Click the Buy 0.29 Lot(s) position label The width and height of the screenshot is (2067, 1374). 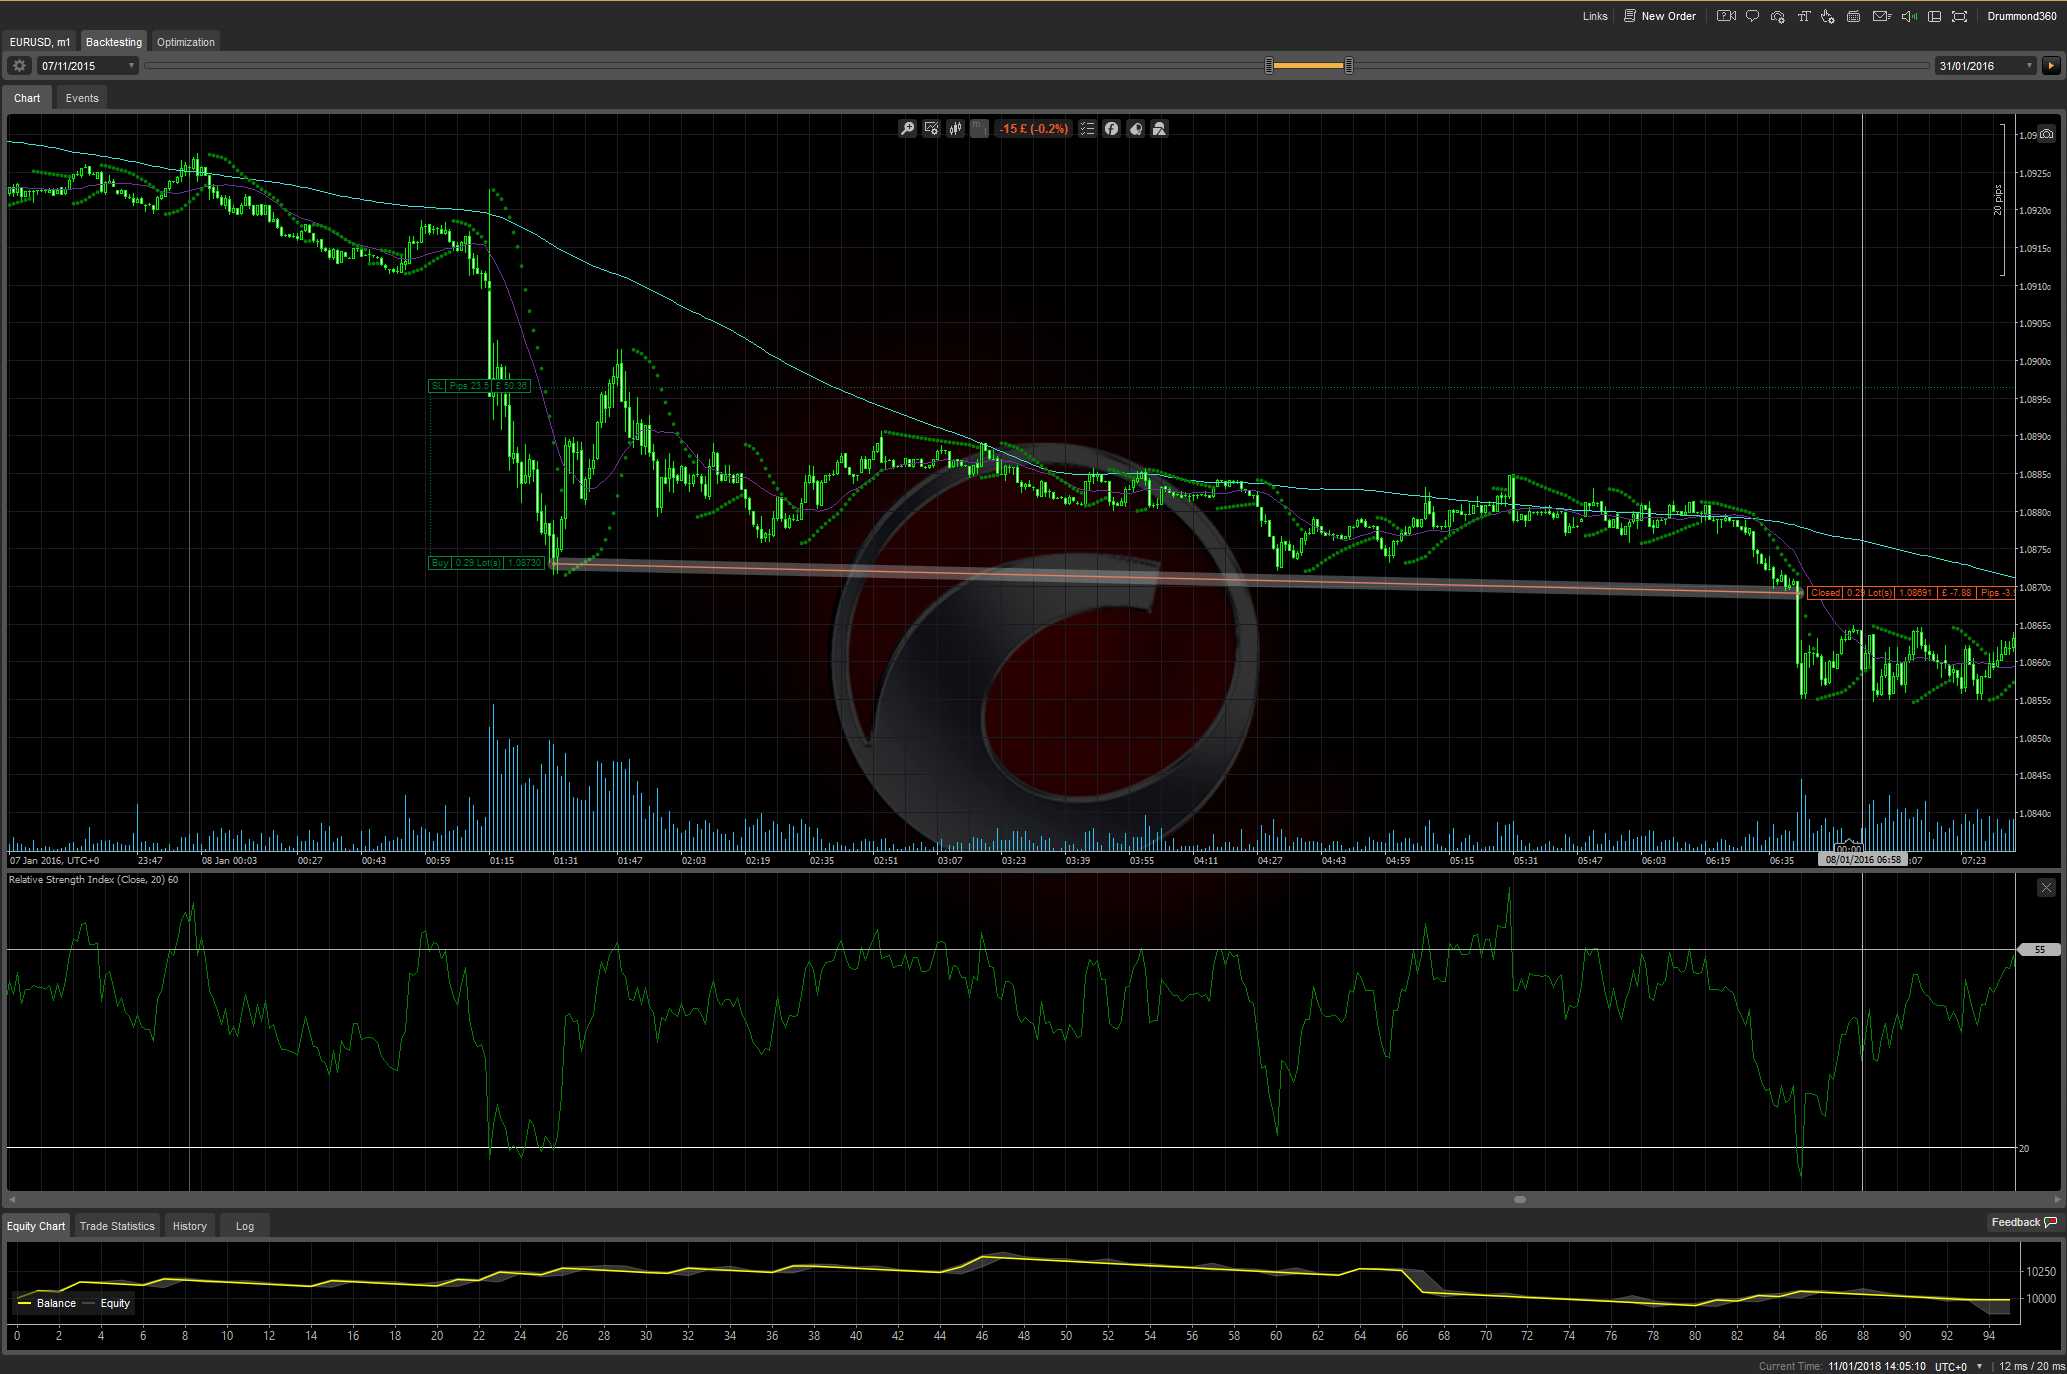(487, 563)
